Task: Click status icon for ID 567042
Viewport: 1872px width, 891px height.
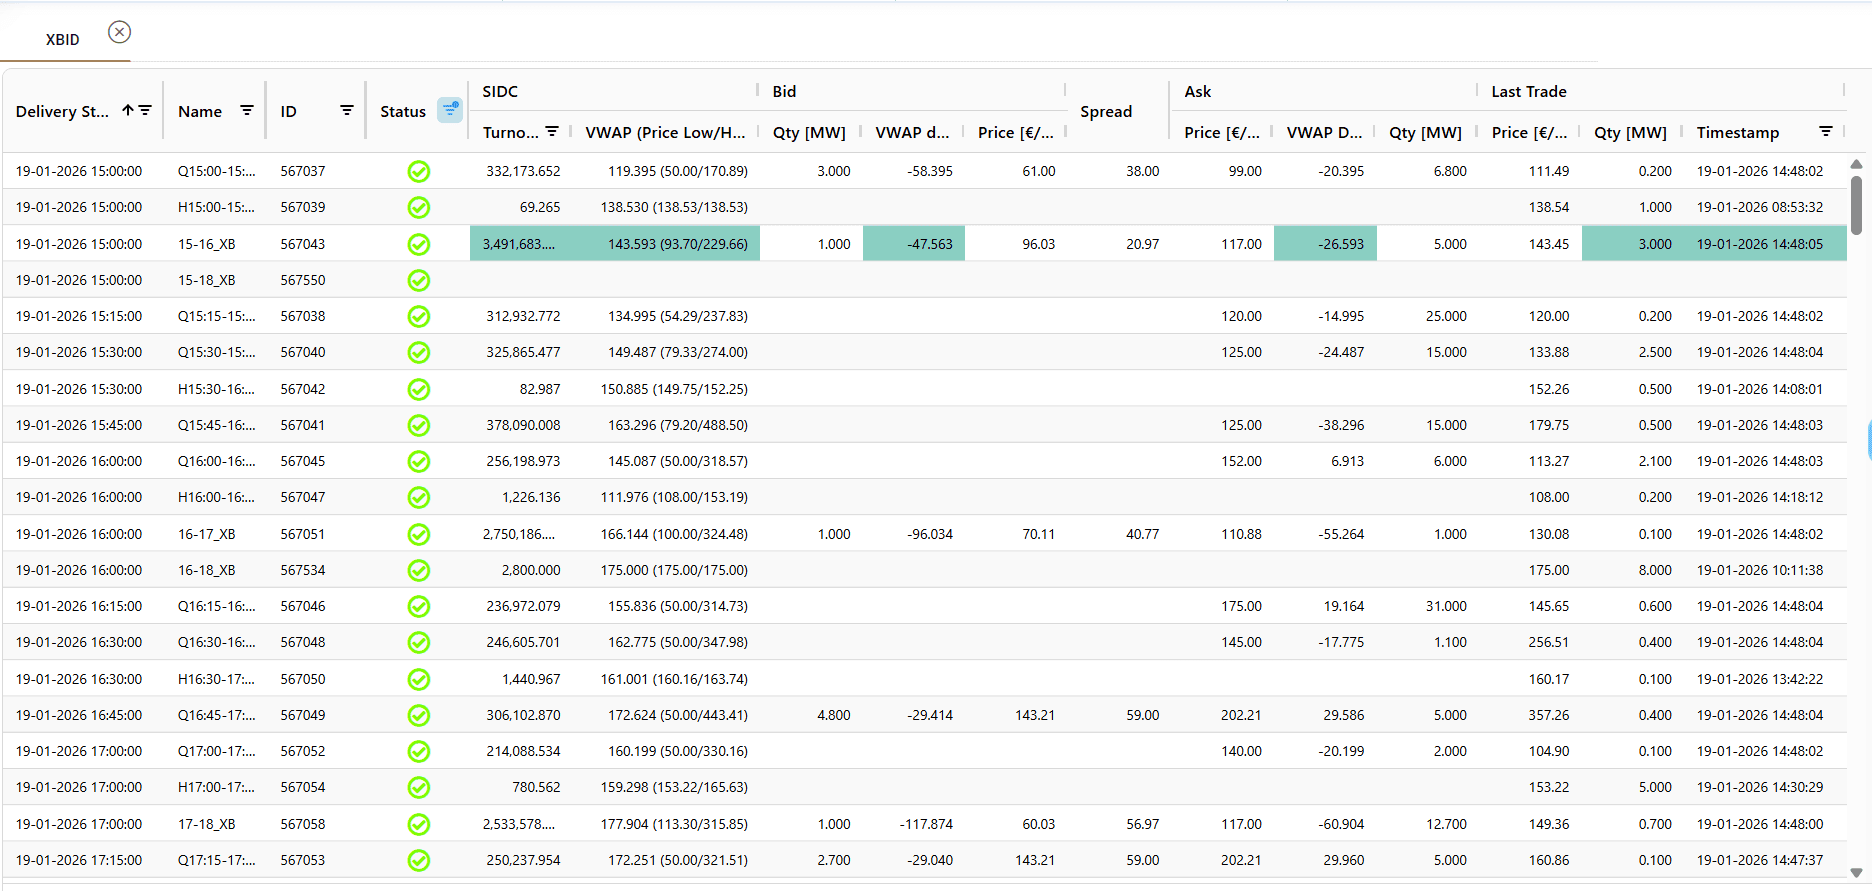Action: point(419,389)
